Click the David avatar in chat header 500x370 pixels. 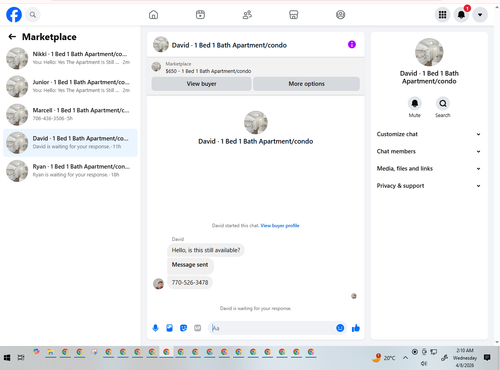coord(161,45)
